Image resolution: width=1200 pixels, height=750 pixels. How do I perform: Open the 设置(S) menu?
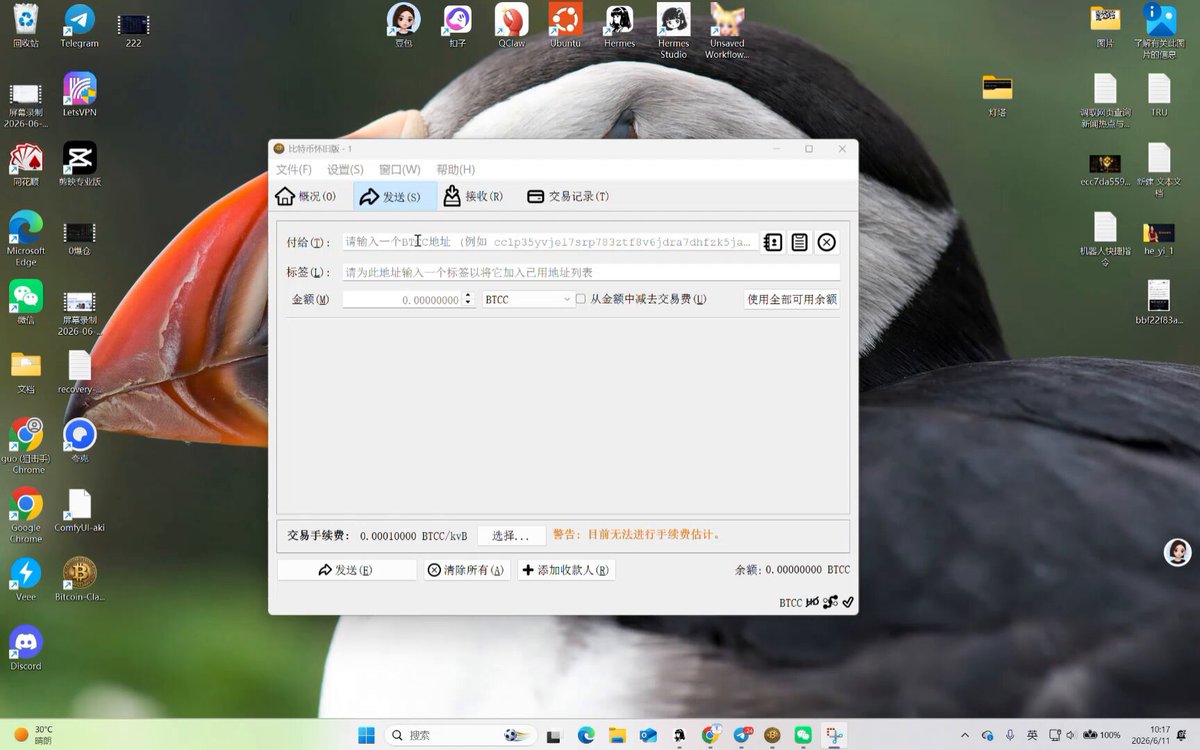coord(345,170)
